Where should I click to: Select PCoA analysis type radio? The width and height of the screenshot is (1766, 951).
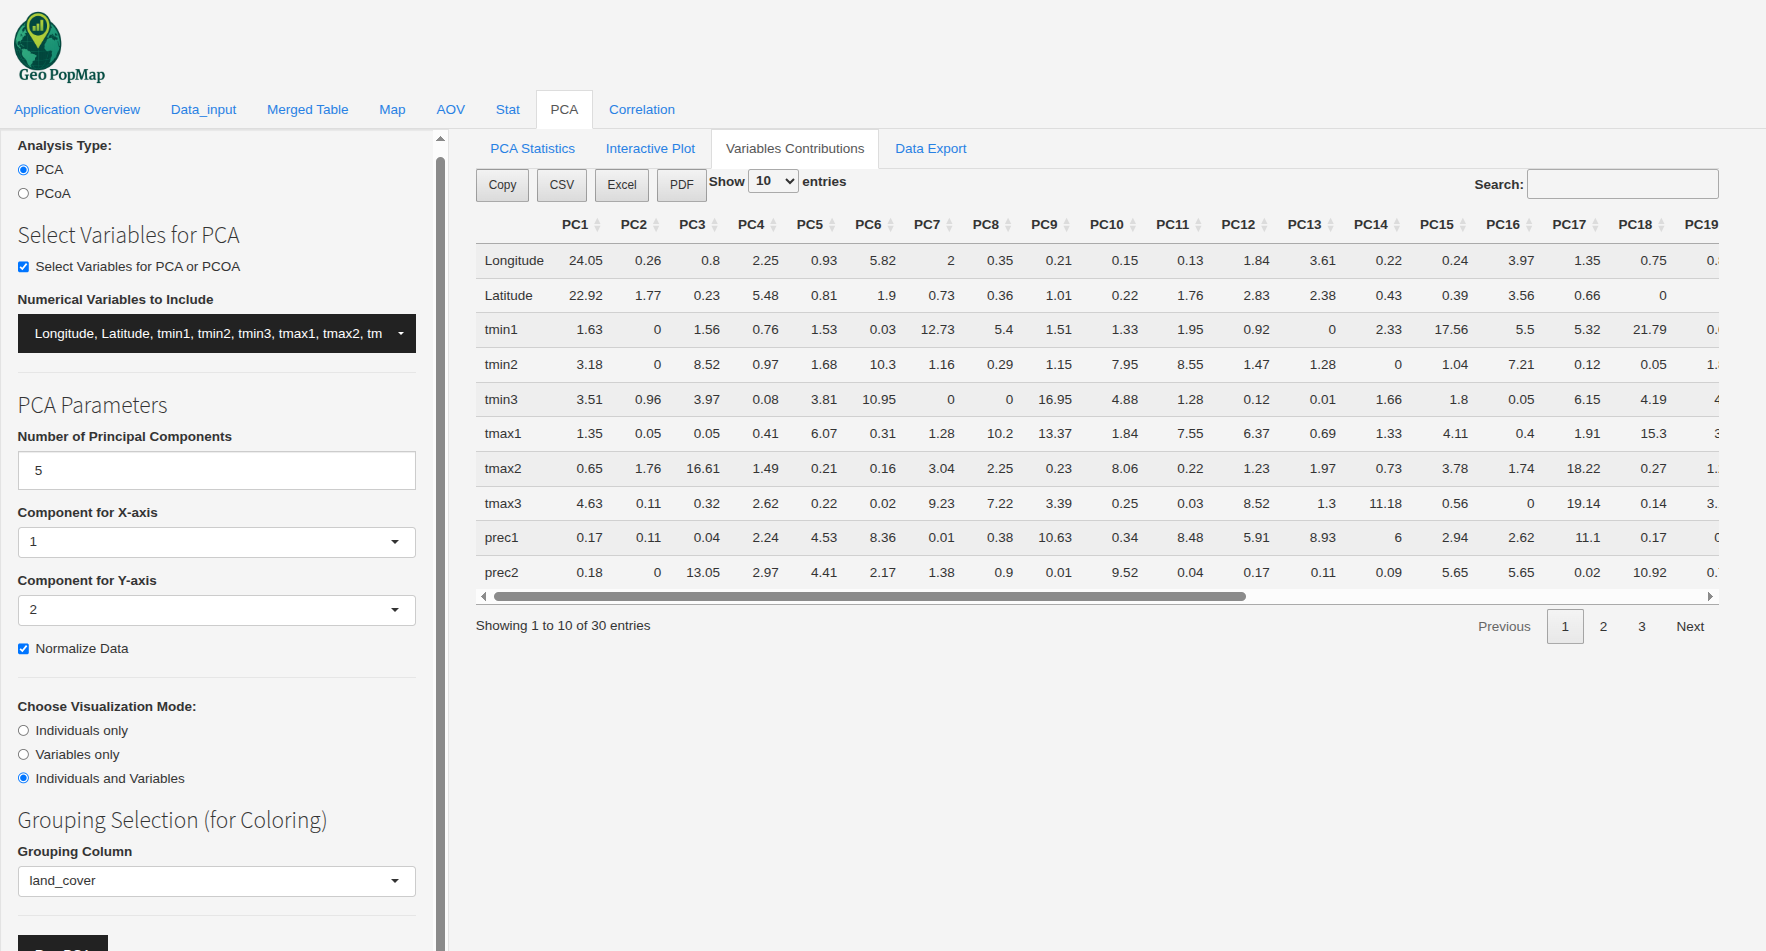point(23,194)
